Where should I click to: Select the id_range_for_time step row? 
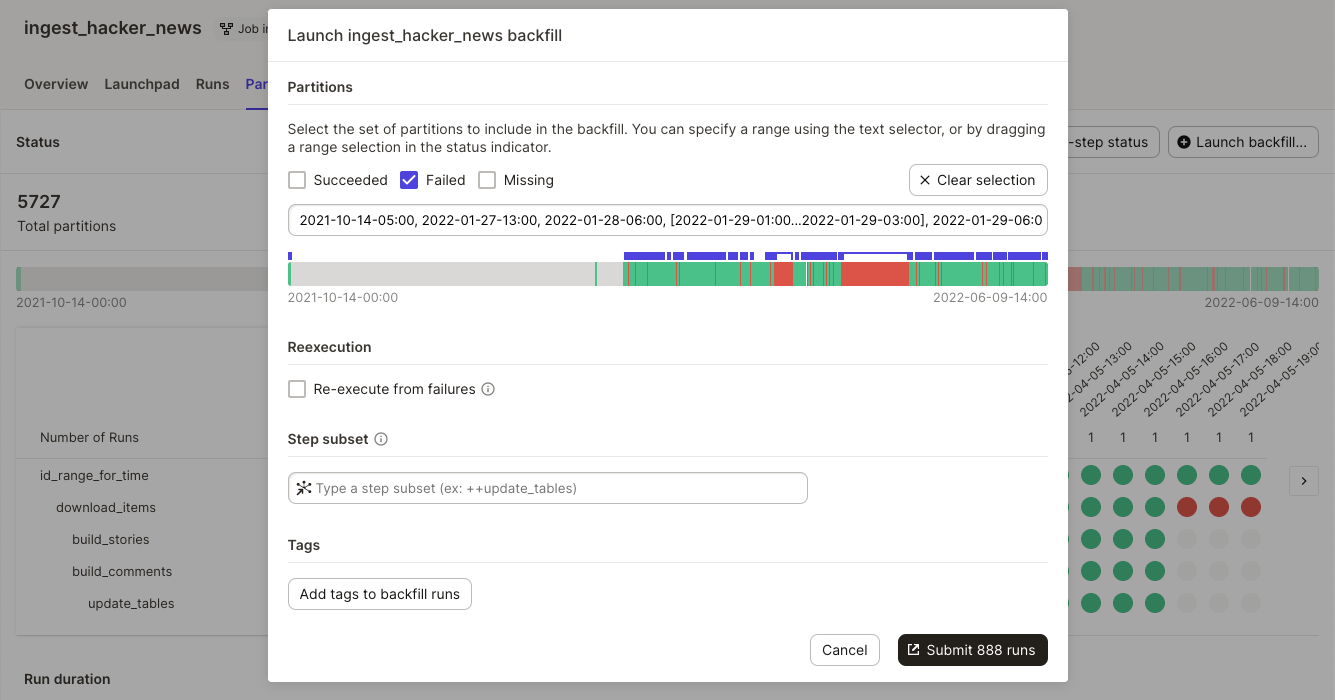pyautogui.click(x=94, y=475)
